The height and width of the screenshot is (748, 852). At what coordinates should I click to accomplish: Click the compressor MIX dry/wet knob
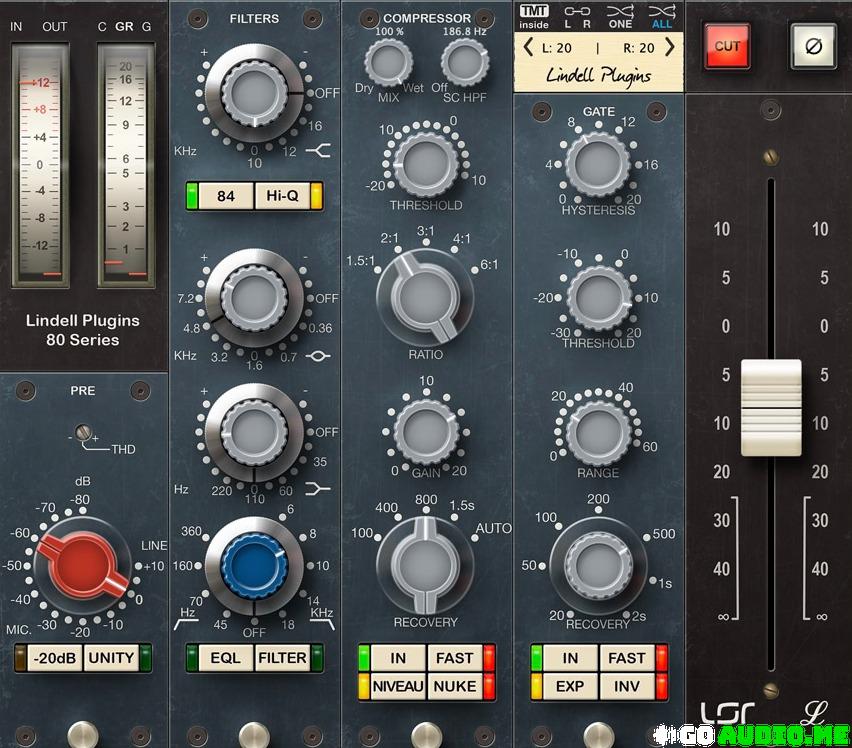[388, 63]
